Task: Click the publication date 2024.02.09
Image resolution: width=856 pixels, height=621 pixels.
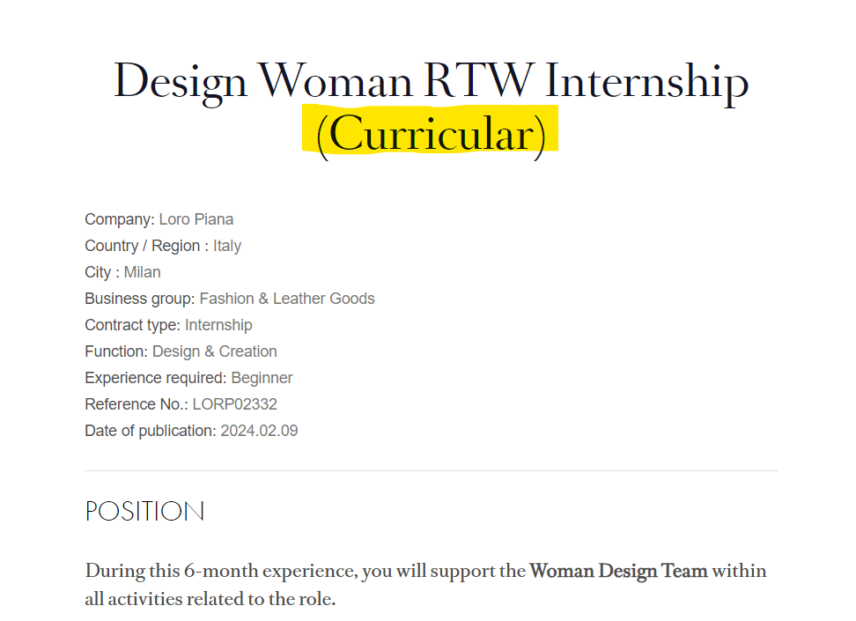Action: (259, 431)
